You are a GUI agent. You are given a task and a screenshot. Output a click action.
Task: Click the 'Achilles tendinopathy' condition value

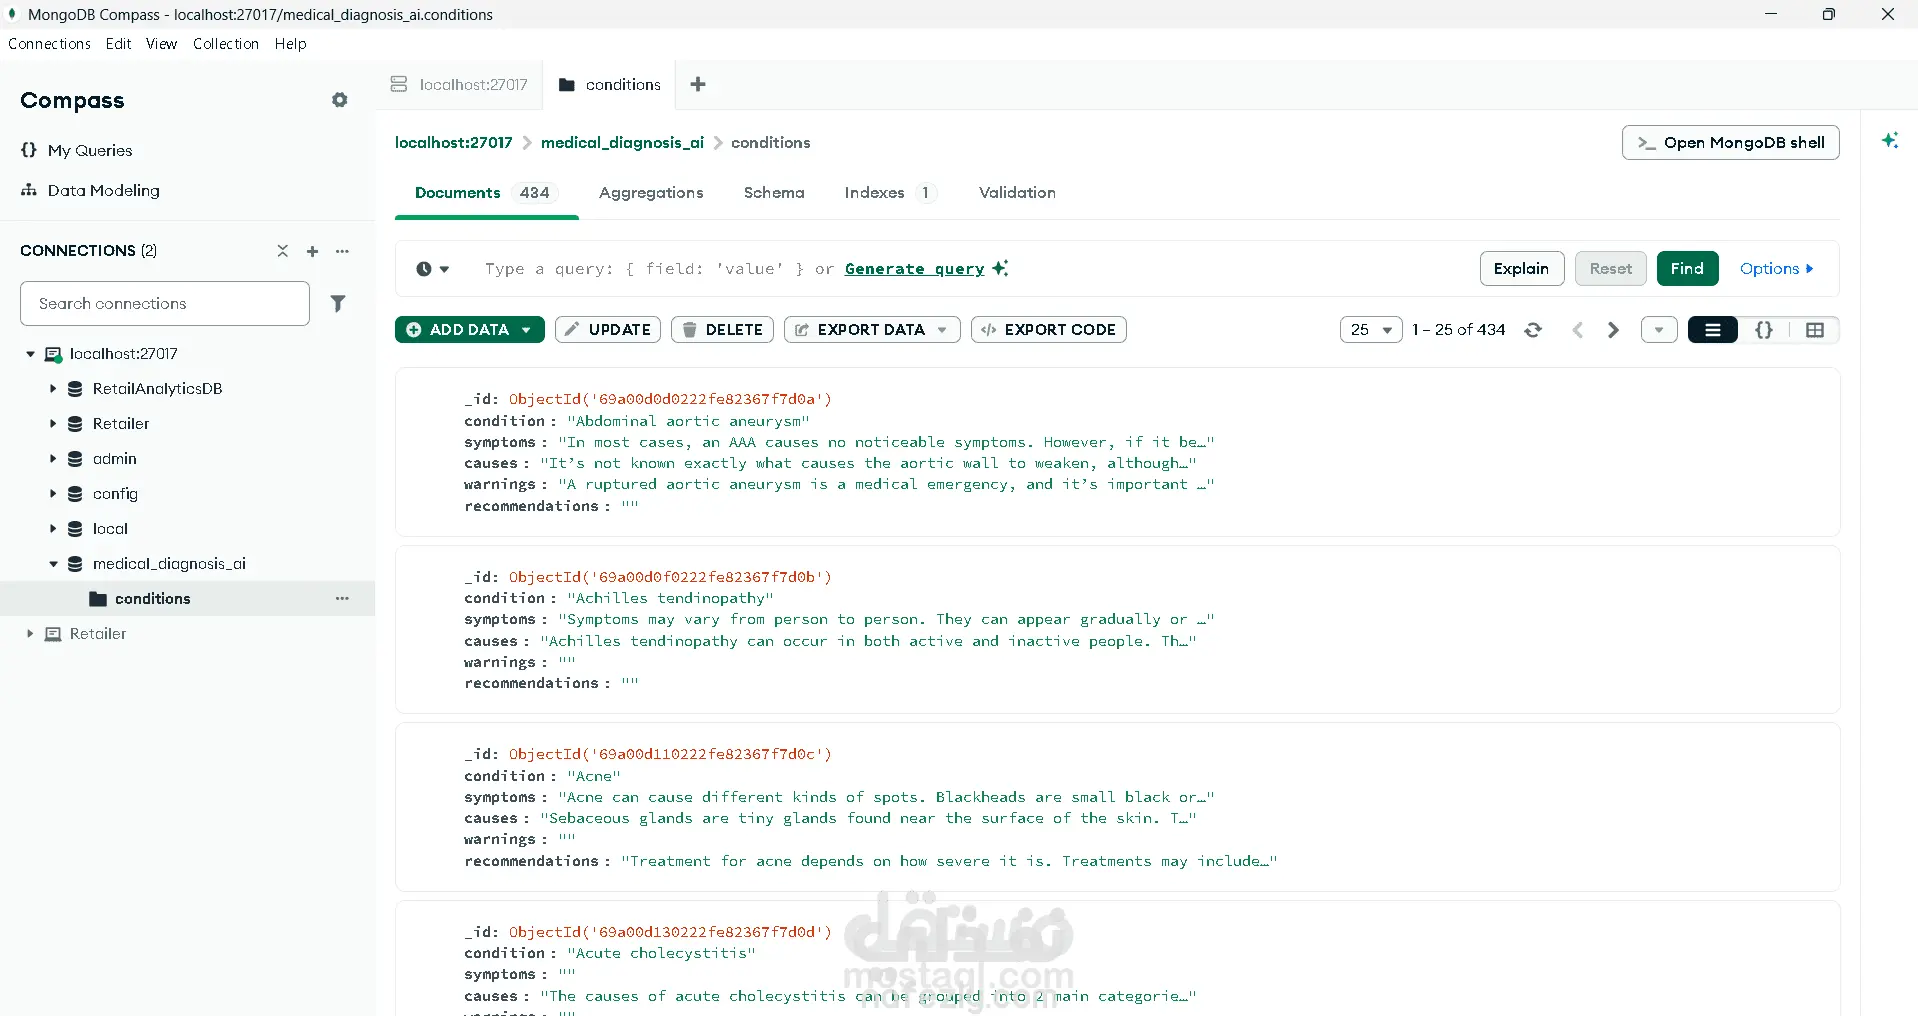[670, 599]
